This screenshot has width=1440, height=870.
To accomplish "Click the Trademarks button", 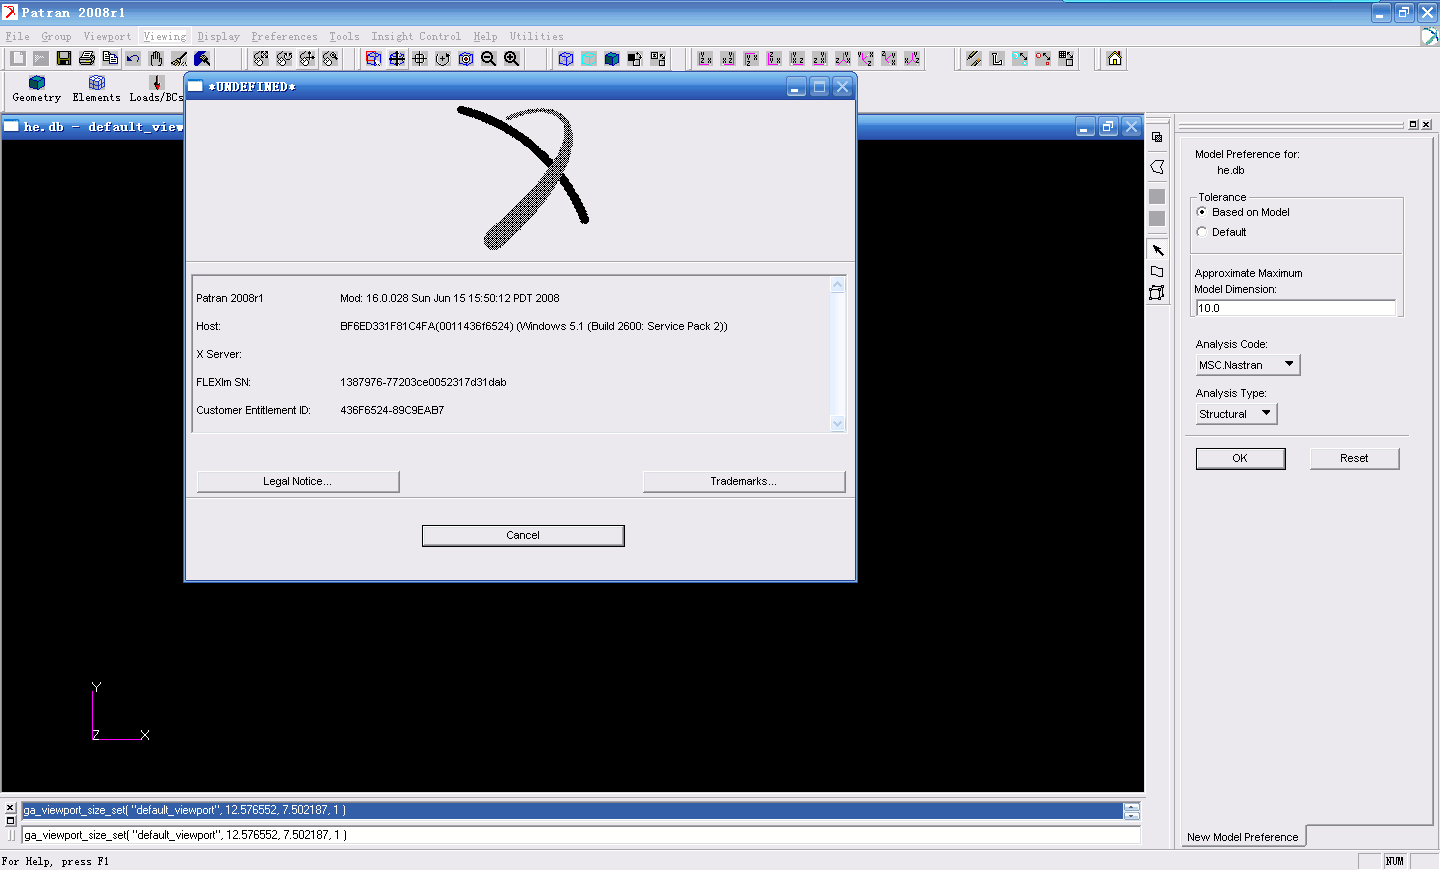I will [744, 481].
